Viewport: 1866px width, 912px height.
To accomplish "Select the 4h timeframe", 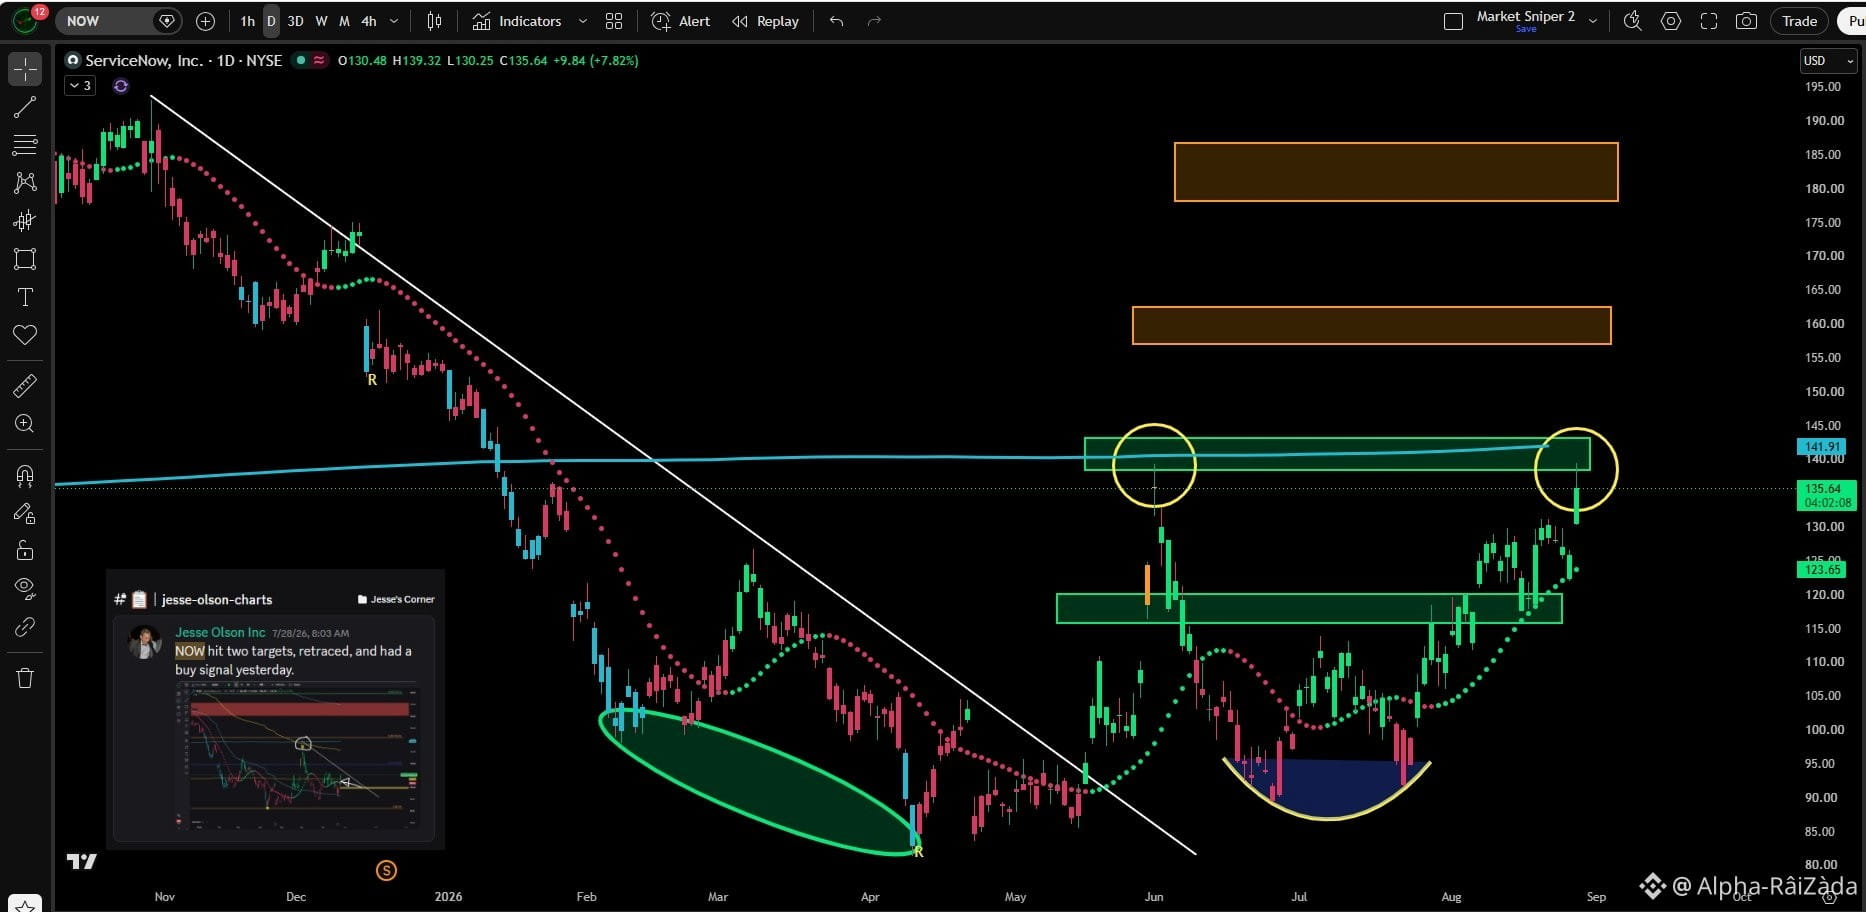I will click(x=369, y=21).
